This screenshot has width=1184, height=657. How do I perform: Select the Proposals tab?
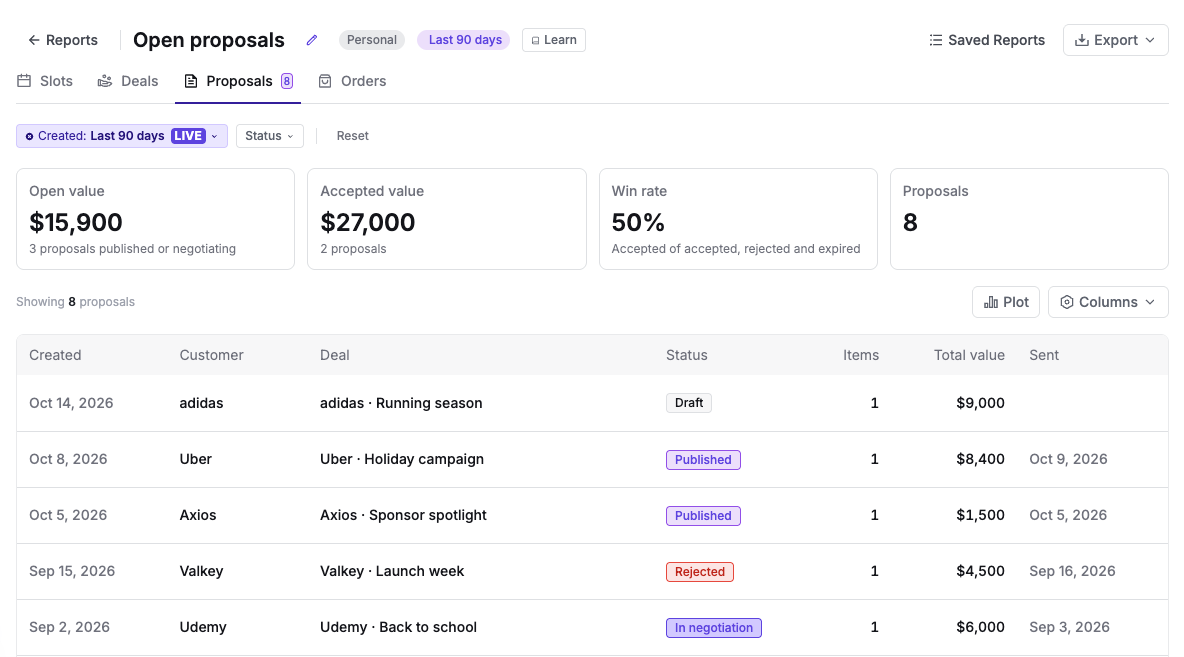pos(238,81)
